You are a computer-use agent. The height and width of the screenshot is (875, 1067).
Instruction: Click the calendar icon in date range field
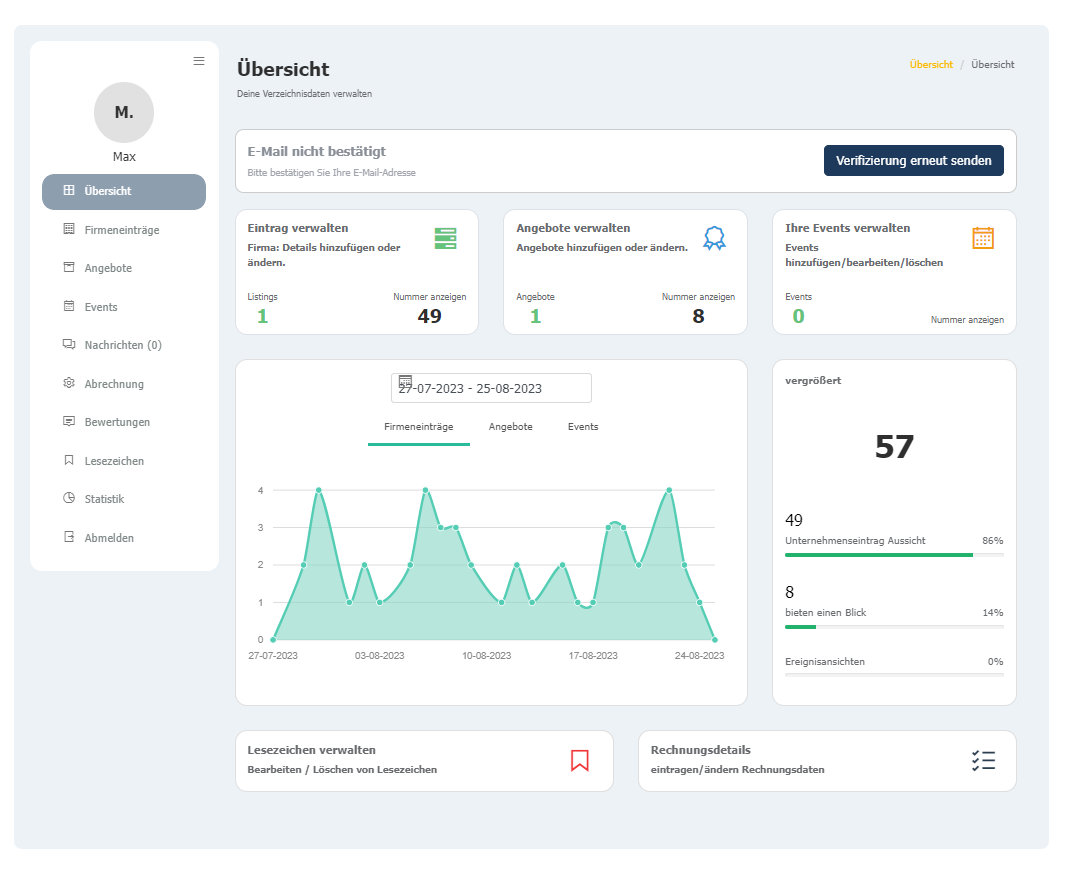coord(405,381)
